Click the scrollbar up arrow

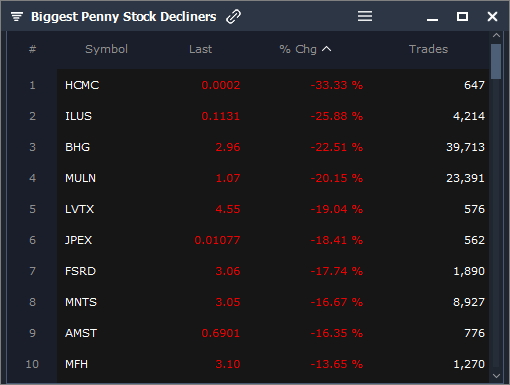(x=496, y=35)
